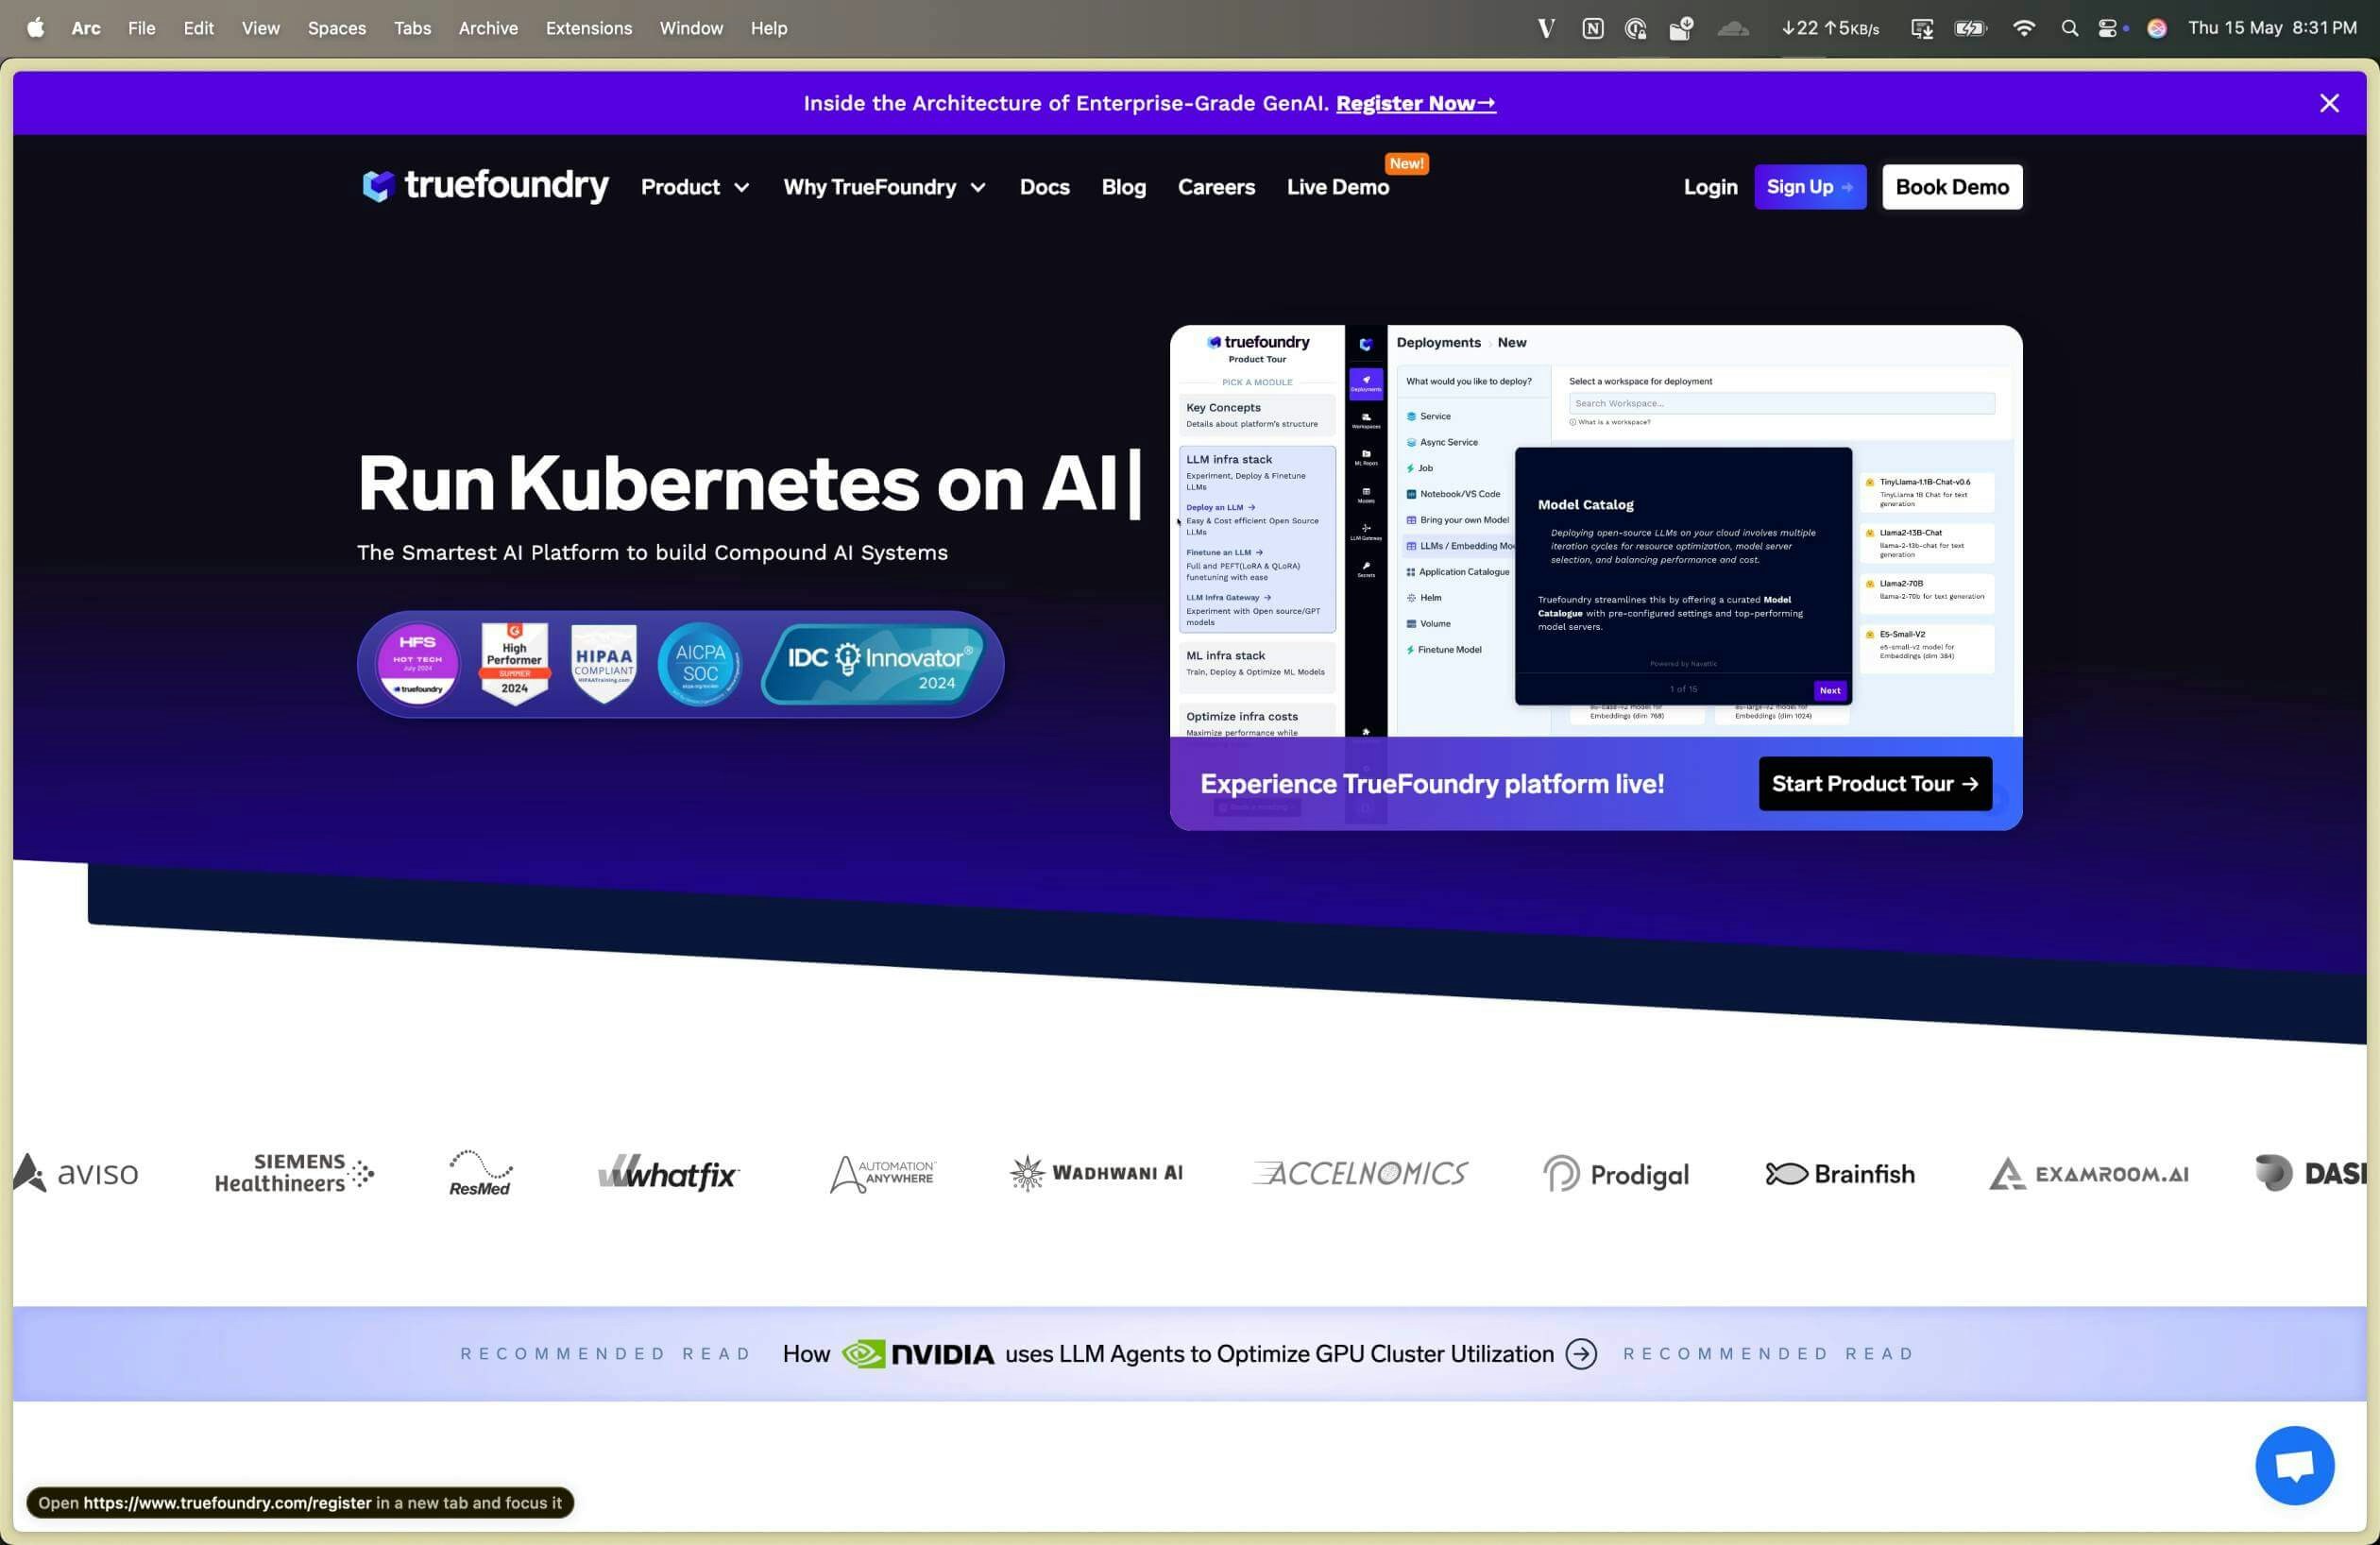Open the chat support bubble
Viewport: 2380px width, 1545px height.
[x=2294, y=1465]
